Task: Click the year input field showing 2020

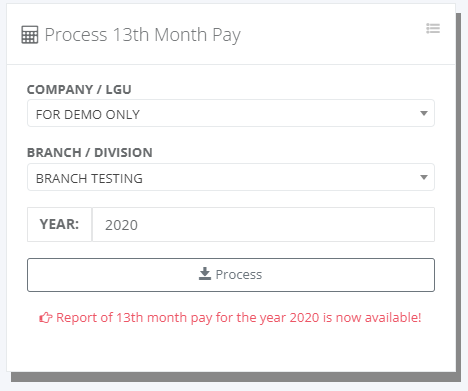Action: [x=263, y=225]
